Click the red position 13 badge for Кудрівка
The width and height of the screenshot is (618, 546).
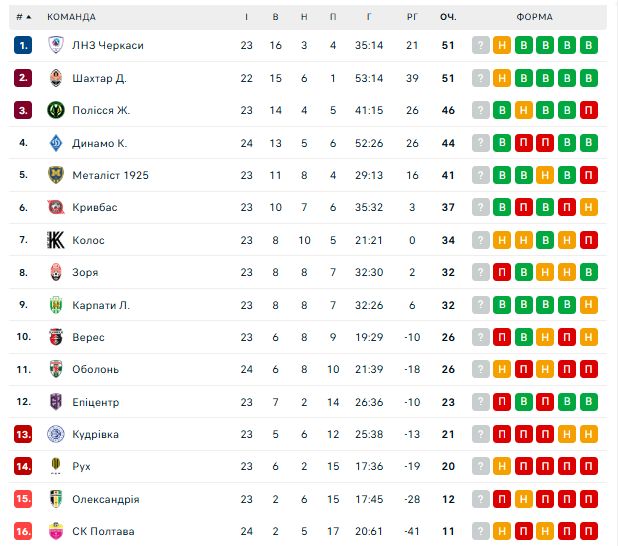coord(23,434)
